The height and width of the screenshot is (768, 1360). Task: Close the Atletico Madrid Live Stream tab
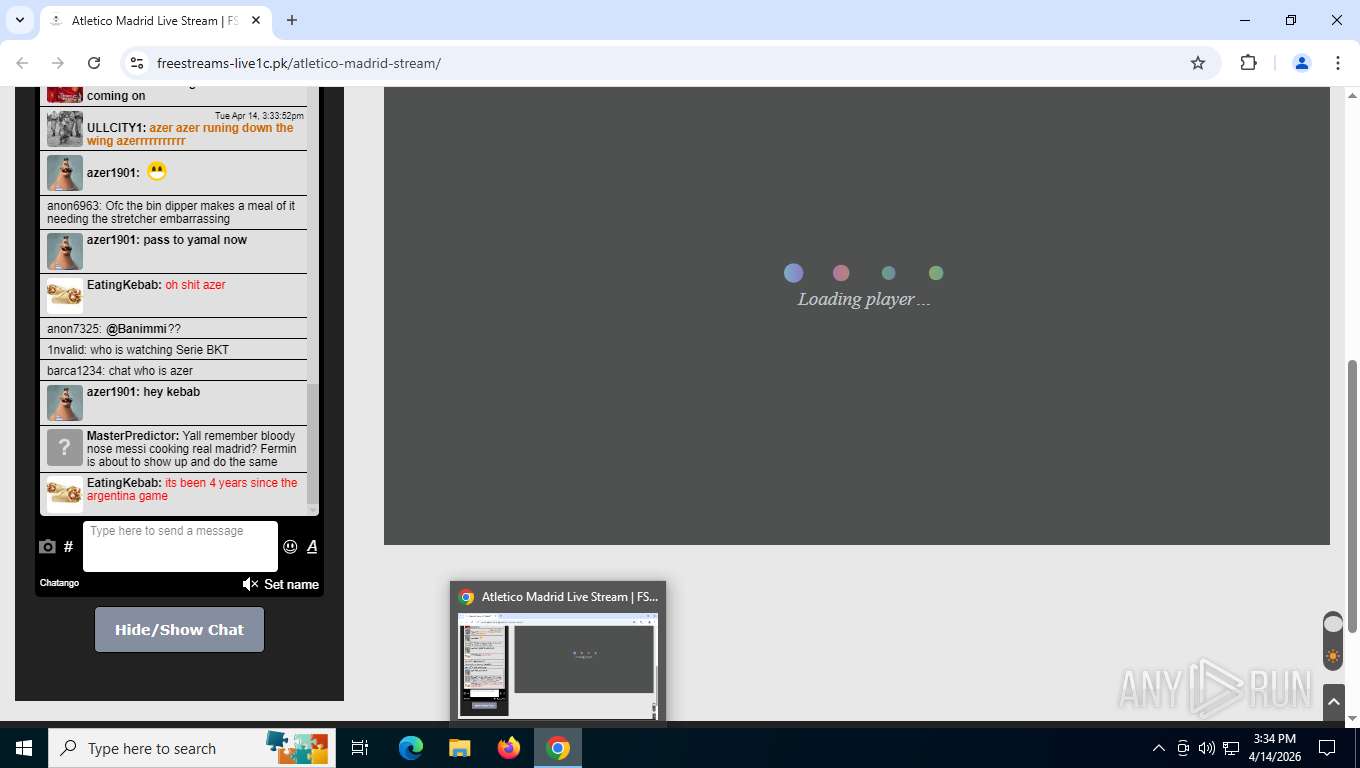256,20
